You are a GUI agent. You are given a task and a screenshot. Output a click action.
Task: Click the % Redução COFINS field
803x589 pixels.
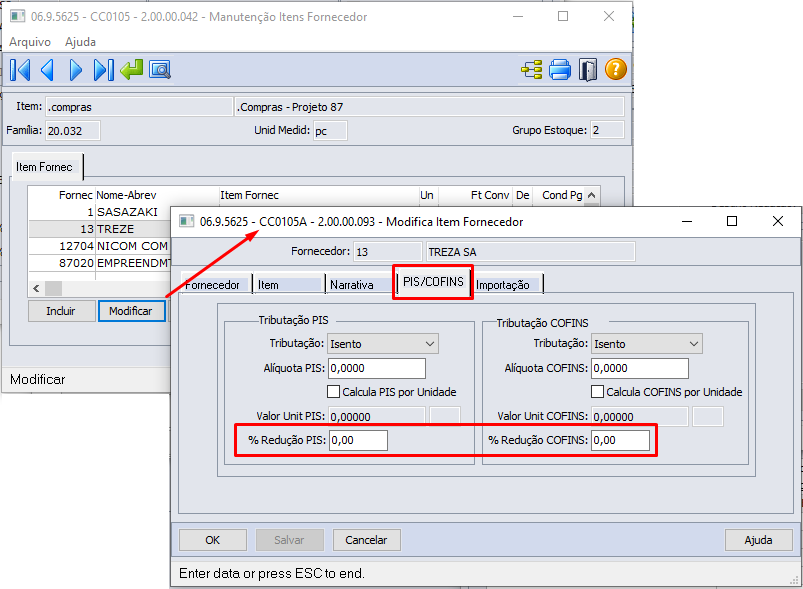pos(620,440)
